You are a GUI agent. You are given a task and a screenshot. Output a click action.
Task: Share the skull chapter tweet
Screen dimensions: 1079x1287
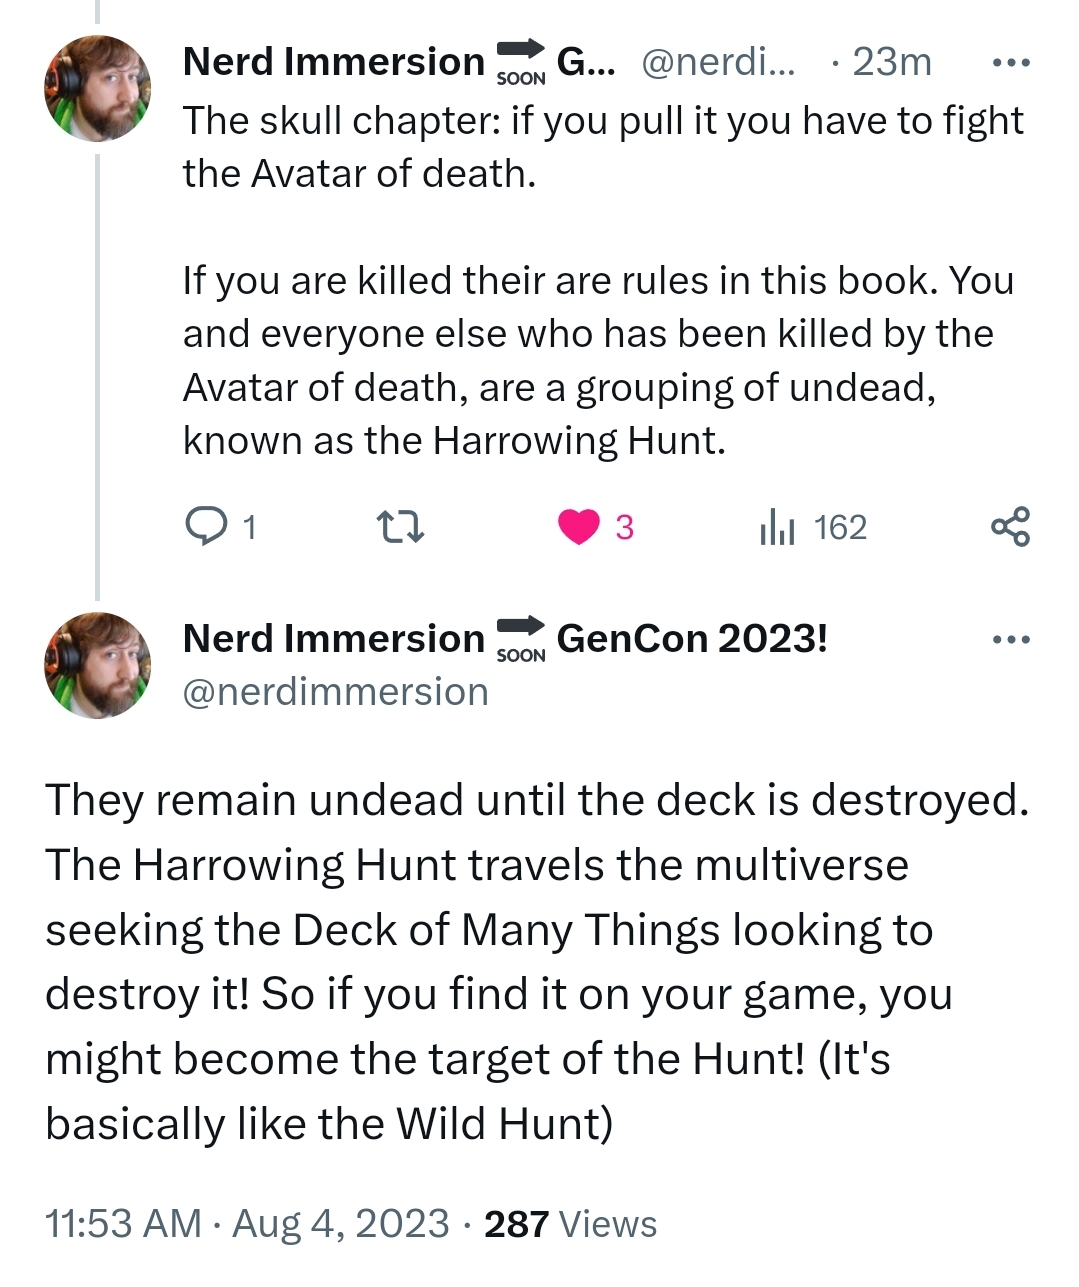(1010, 526)
